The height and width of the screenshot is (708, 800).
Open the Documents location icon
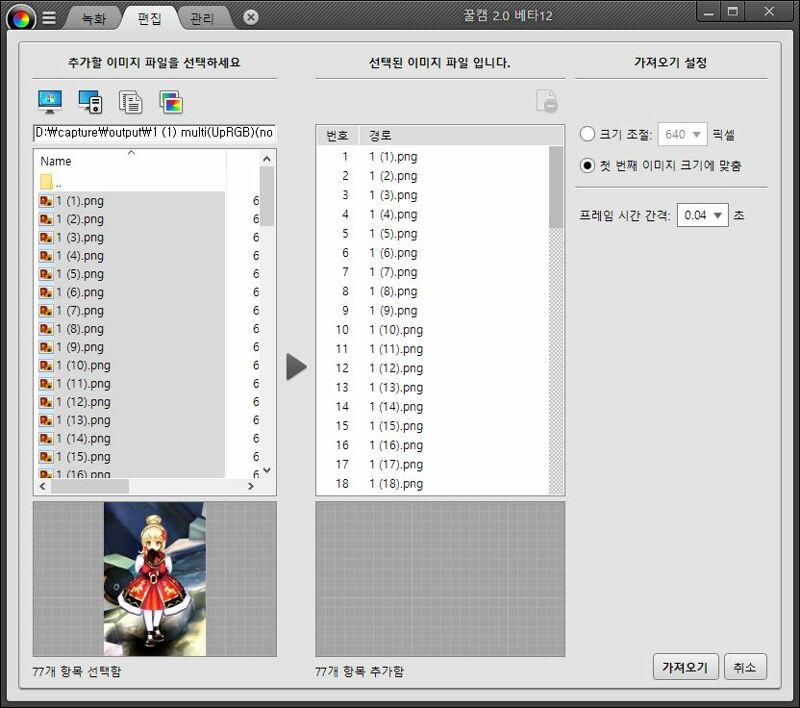pos(131,102)
